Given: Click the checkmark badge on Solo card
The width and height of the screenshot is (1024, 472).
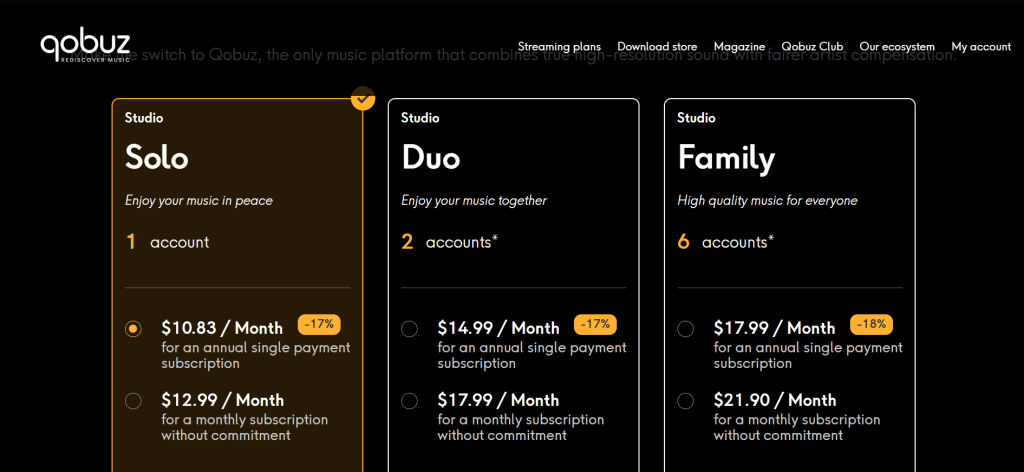Looking at the screenshot, I should point(363,98).
